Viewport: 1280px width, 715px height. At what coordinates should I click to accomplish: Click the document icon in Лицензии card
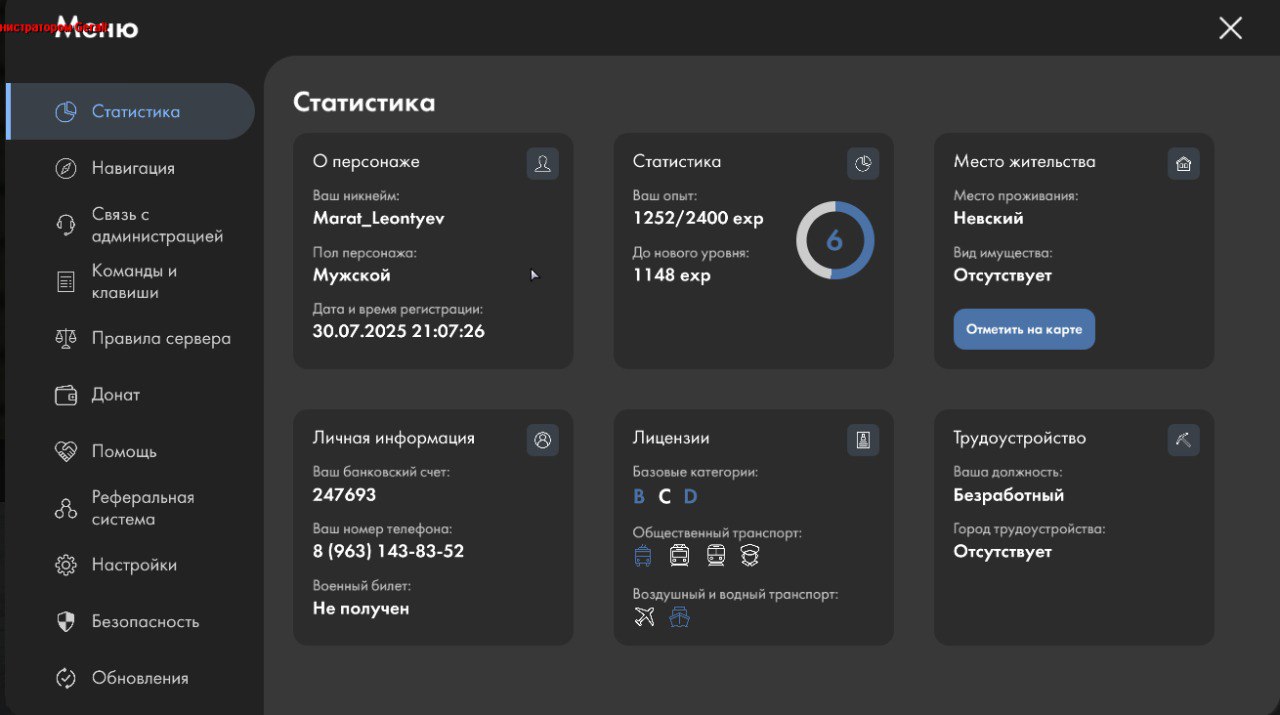tap(862, 439)
